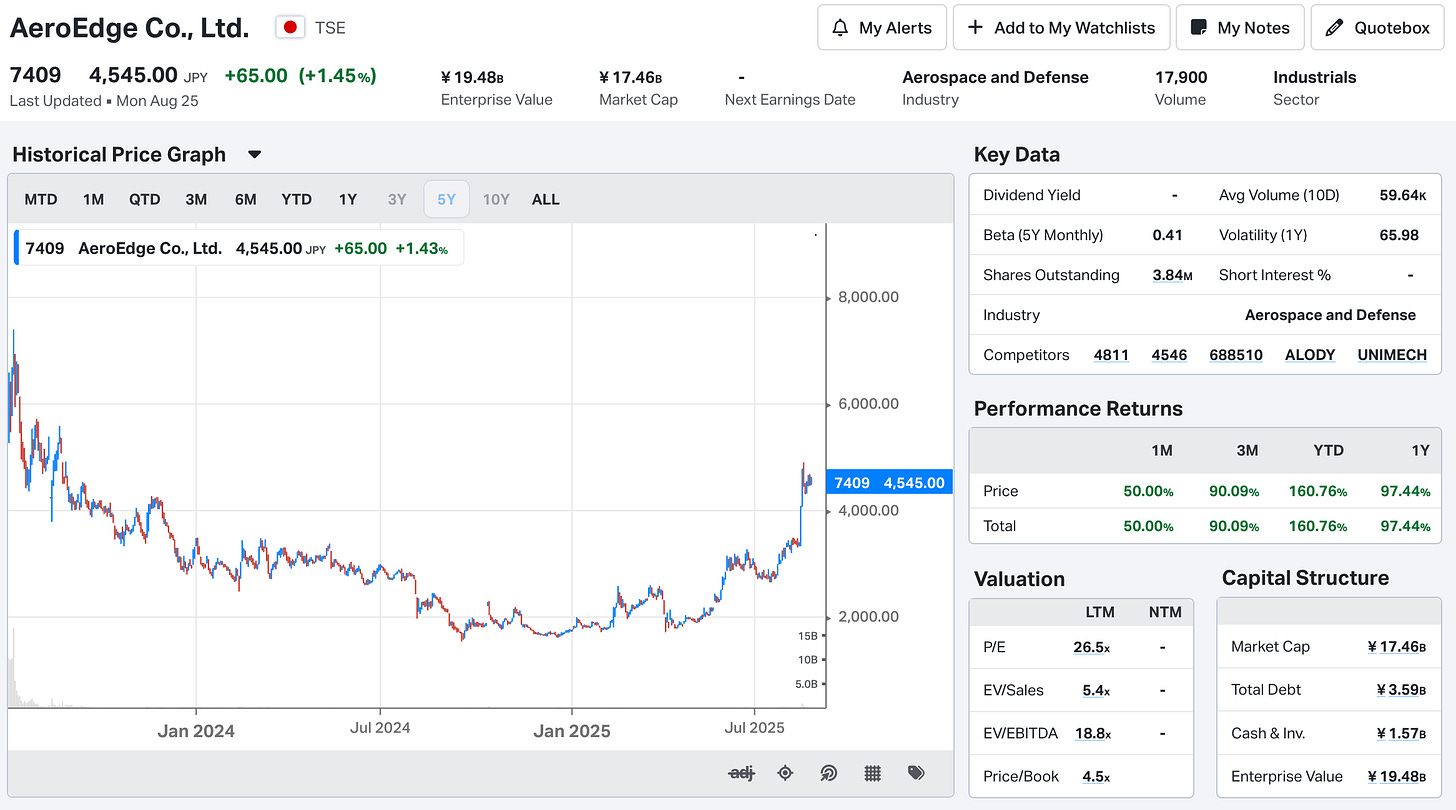Click the Enterprise Value ¥19.48B header figure

(472, 77)
